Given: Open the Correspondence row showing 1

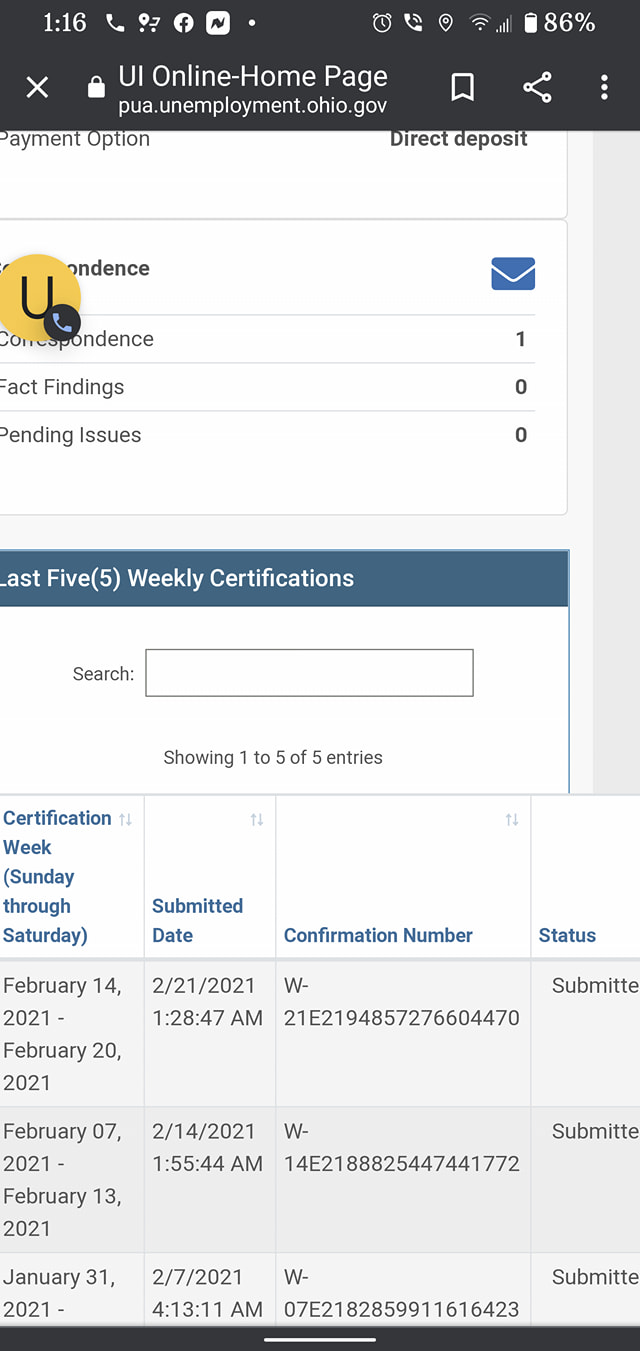Looking at the screenshot, I should (x=267, y=339).
